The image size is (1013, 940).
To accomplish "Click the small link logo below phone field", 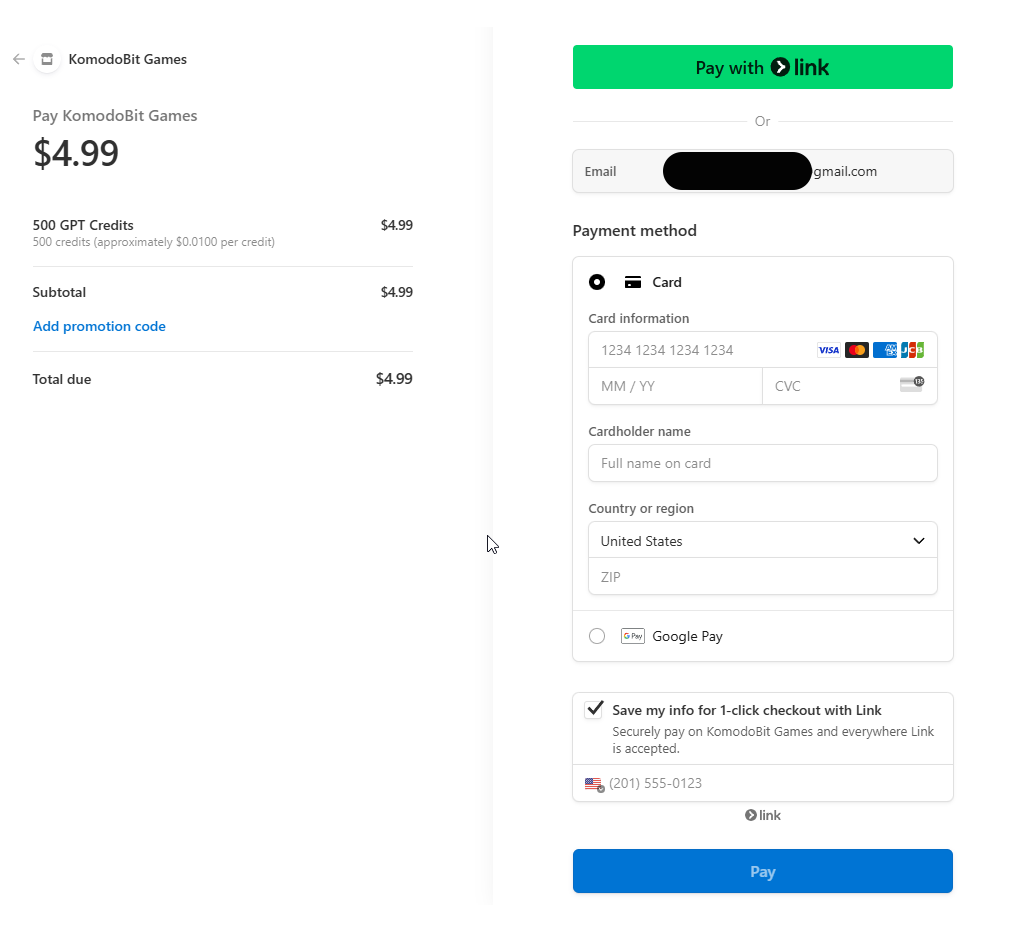I will click(x=762, y=816).
